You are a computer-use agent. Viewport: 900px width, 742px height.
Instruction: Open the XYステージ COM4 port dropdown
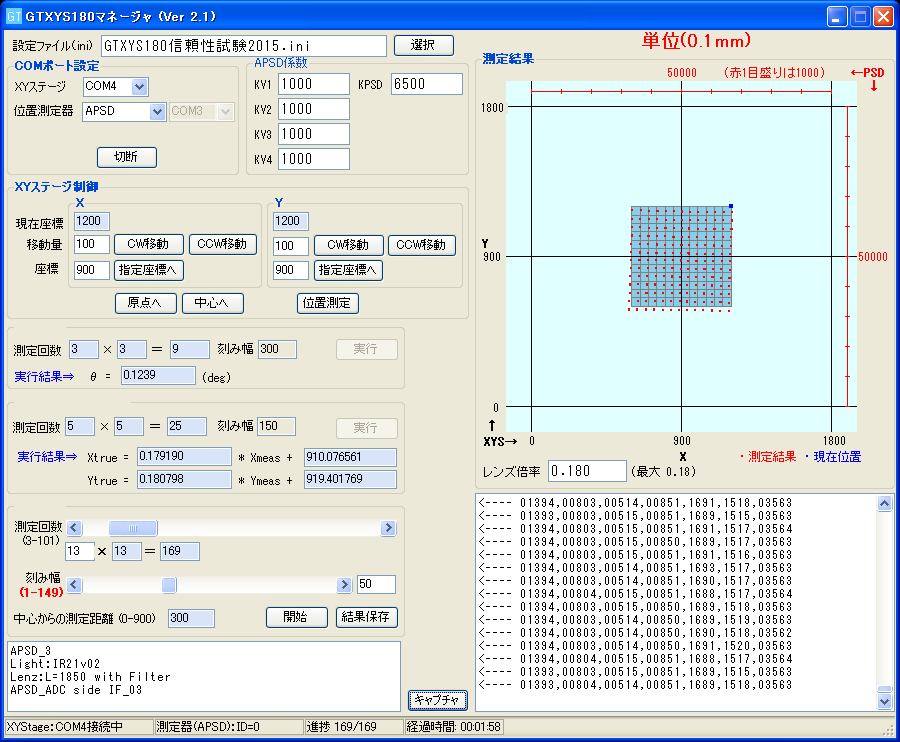[x=139, y=87]
